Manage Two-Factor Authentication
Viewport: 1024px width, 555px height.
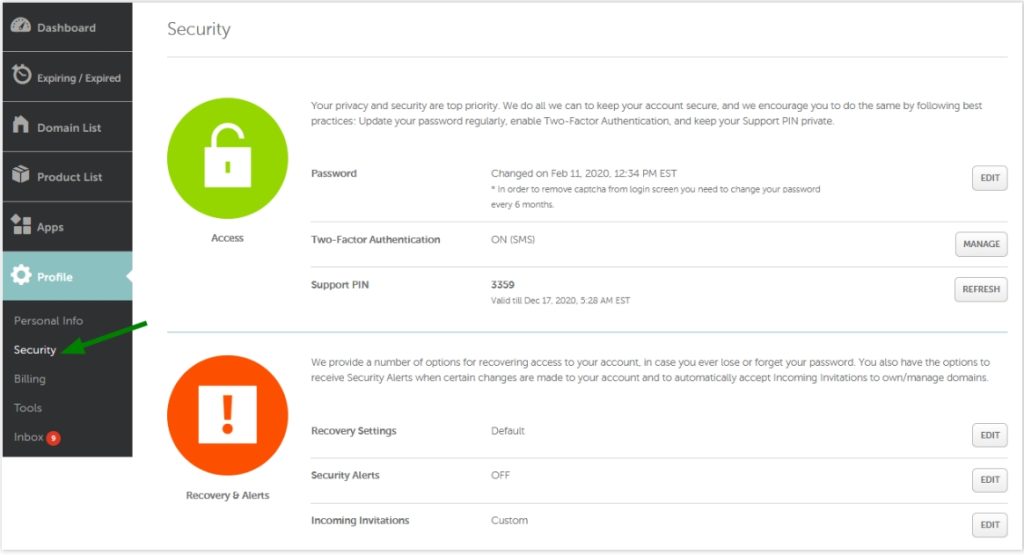click(x=980, y=244)
